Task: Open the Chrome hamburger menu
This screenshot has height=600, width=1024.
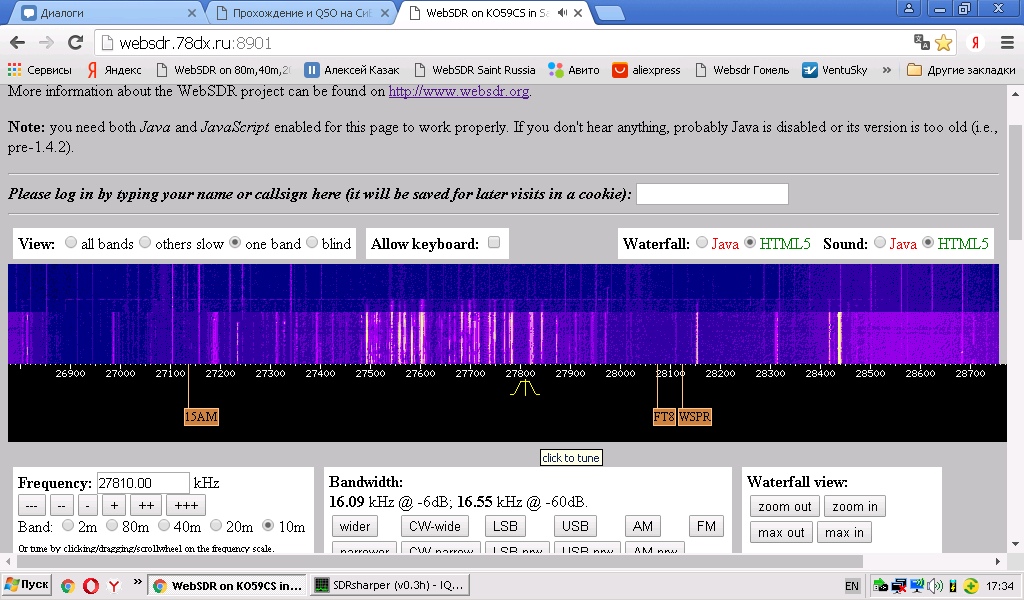Action: click(x=1008, y=43)
